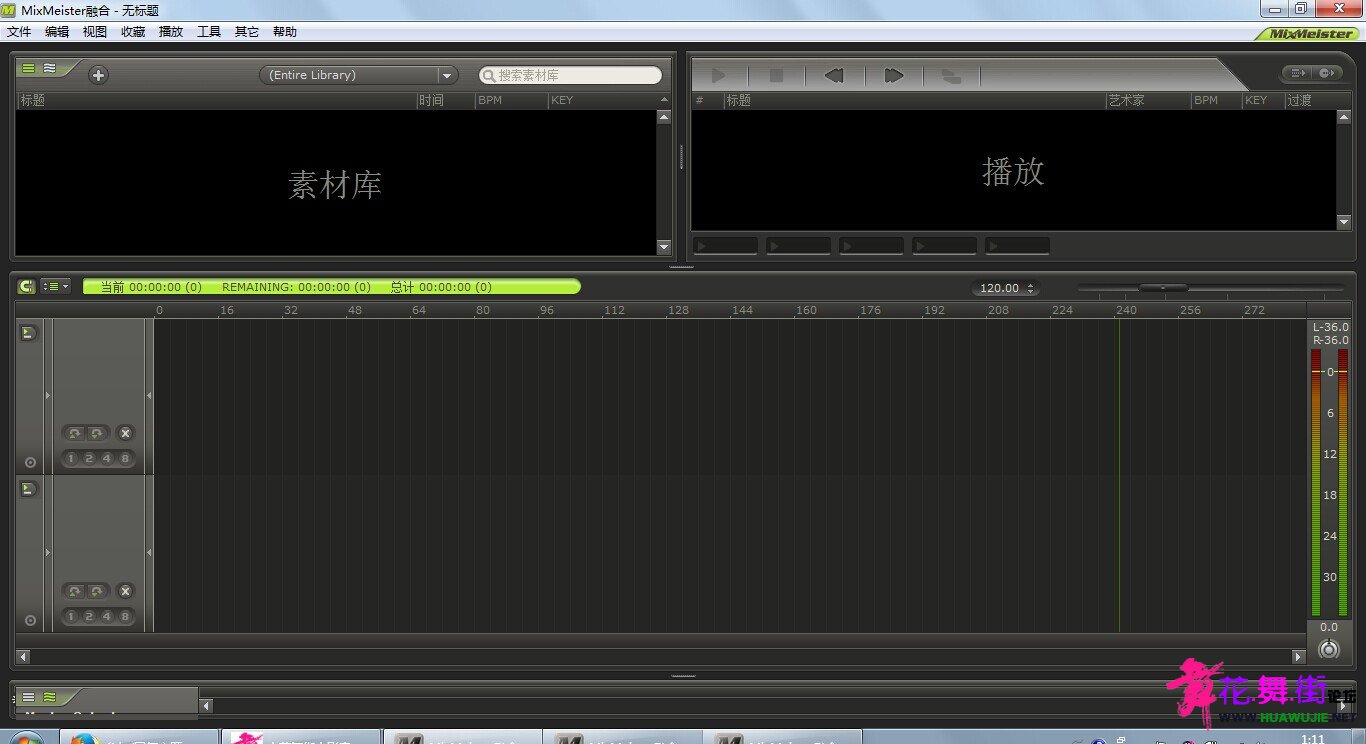Click the transition icon in playlist toolbar
Image resolution: width=1366 pixels, height=744 pixels.
coord(951,76)
